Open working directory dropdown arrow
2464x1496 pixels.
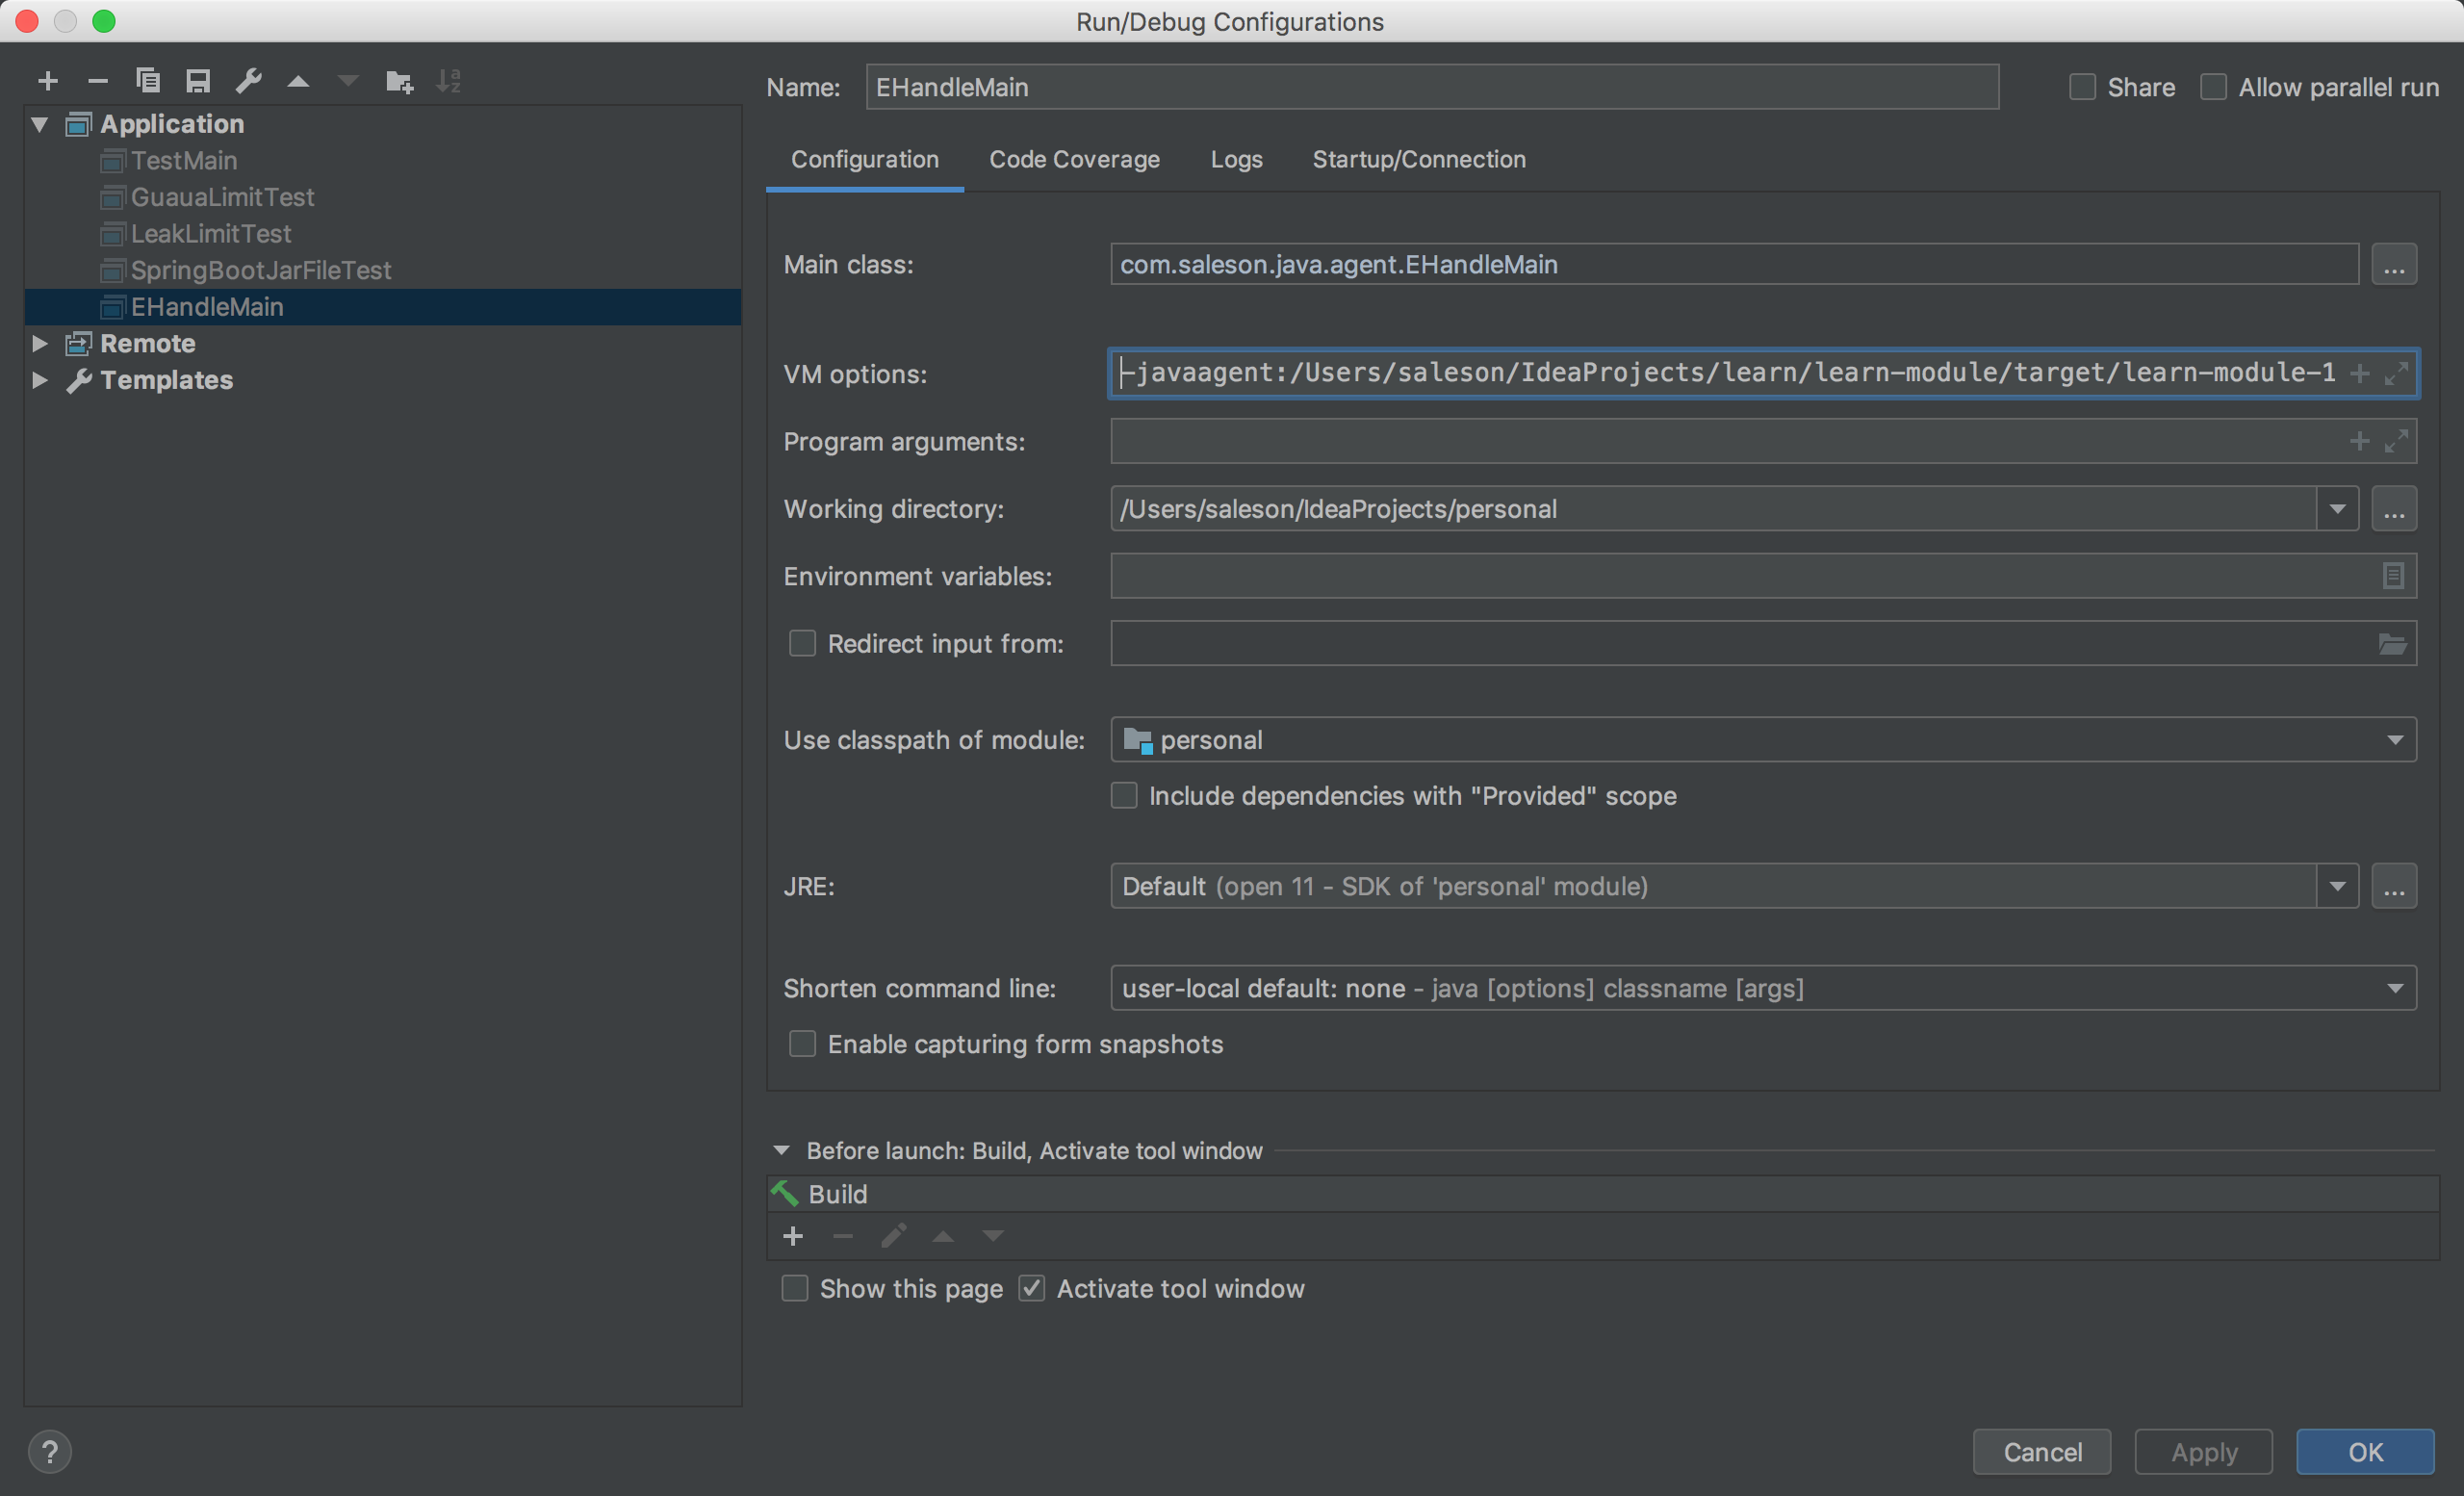(2338, 509)
